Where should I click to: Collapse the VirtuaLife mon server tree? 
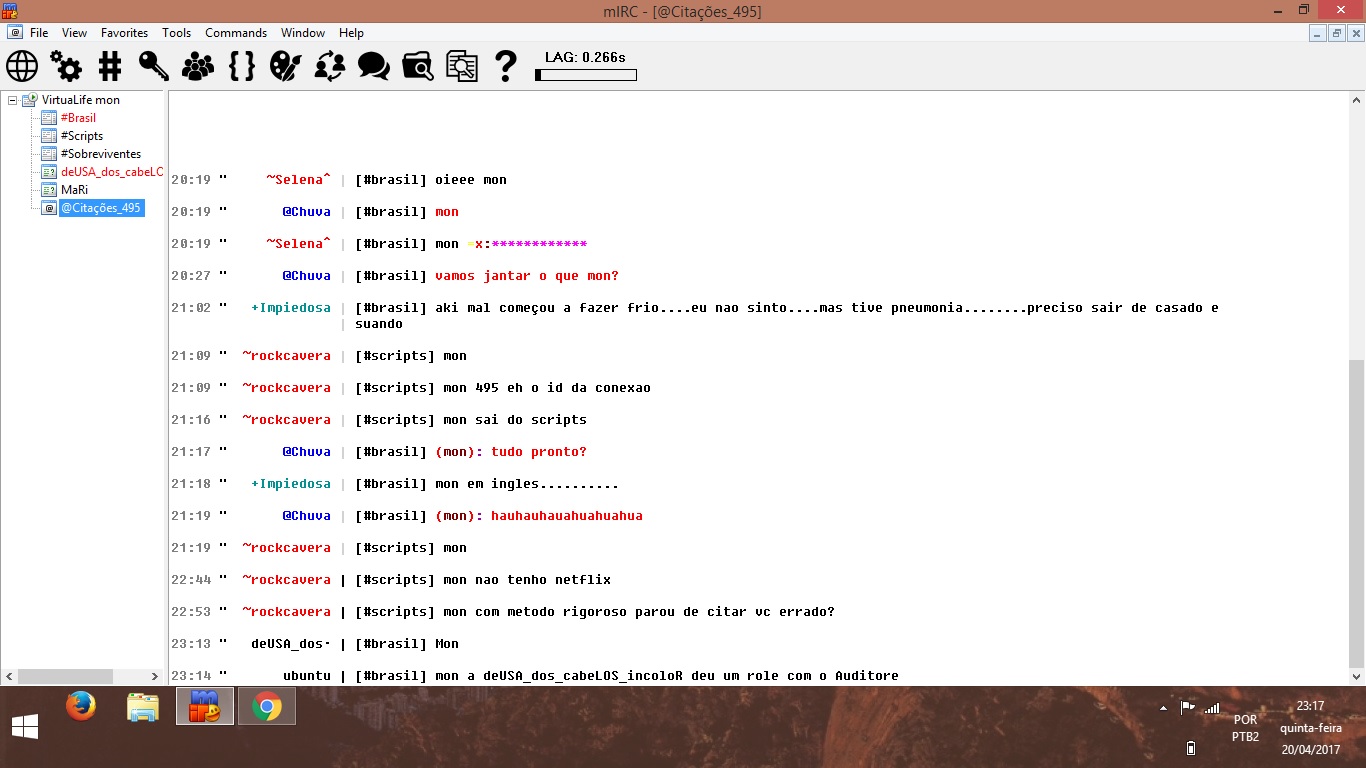coord(12,100)
